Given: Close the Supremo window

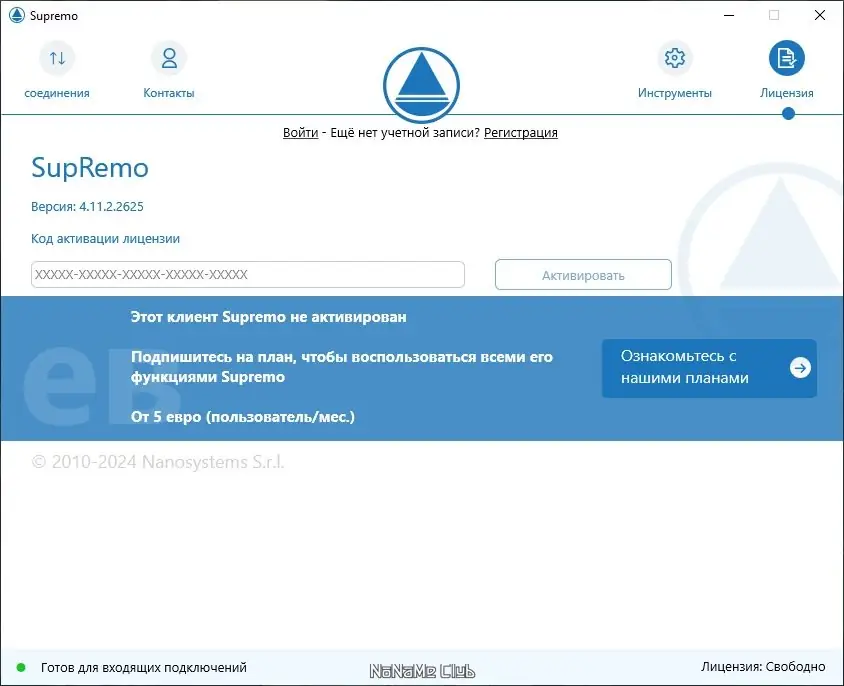Looking at the screenshot, I should point(819,15).
